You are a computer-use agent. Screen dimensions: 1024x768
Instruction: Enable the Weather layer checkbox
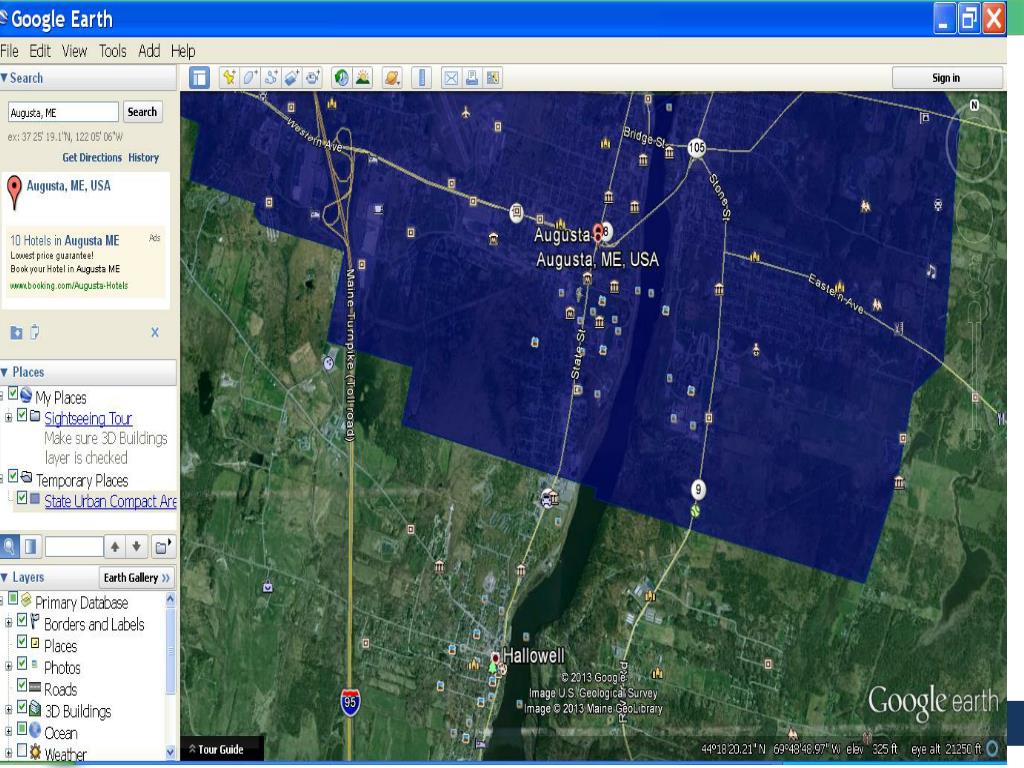[x=22, y=749]
